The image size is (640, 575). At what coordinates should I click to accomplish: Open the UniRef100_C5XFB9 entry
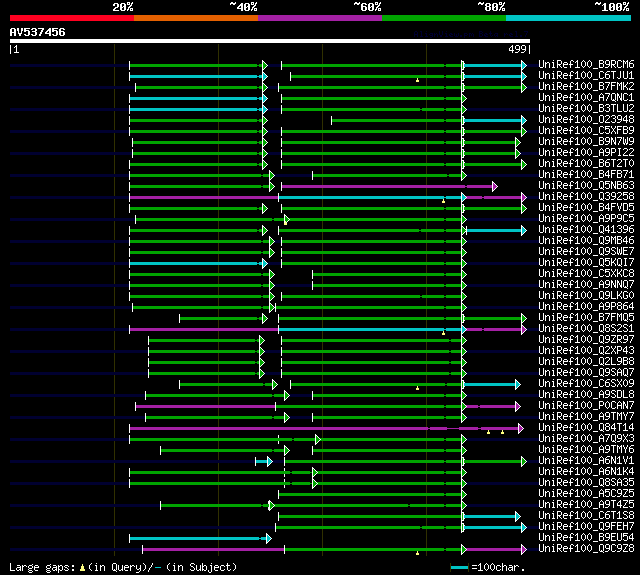[x=586, y=131]
